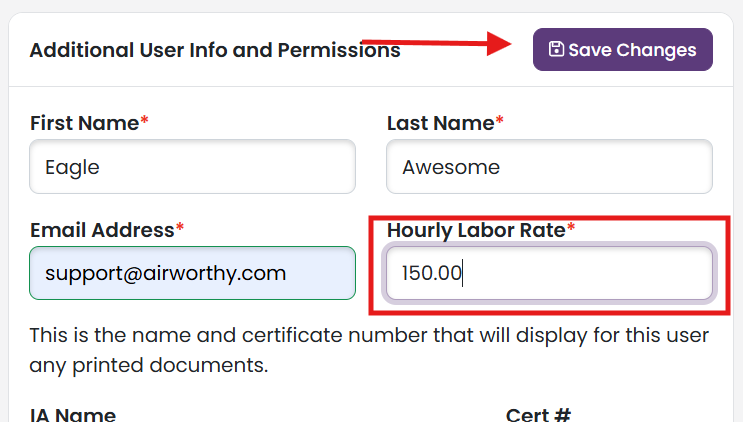Place cursor in the 150.00 rate value
Viewport: 743px width, 422px height.
(x=432, y=273)
